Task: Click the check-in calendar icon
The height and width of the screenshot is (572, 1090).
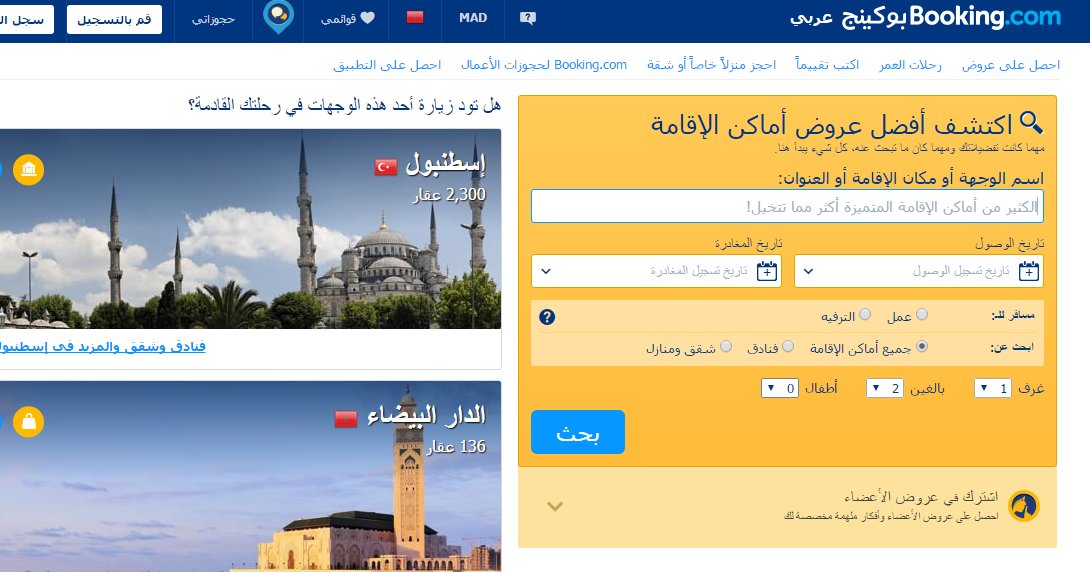Action: pos(1029,271)
